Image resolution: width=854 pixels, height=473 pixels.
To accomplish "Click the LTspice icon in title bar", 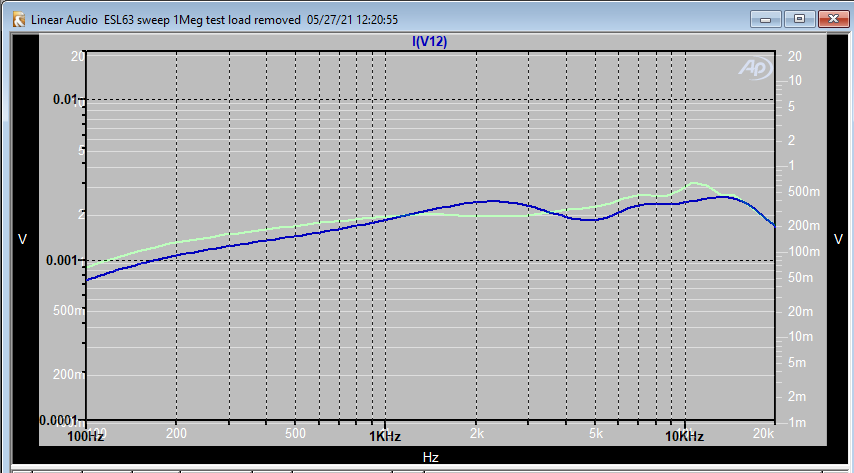I will (x=19, y=20).
